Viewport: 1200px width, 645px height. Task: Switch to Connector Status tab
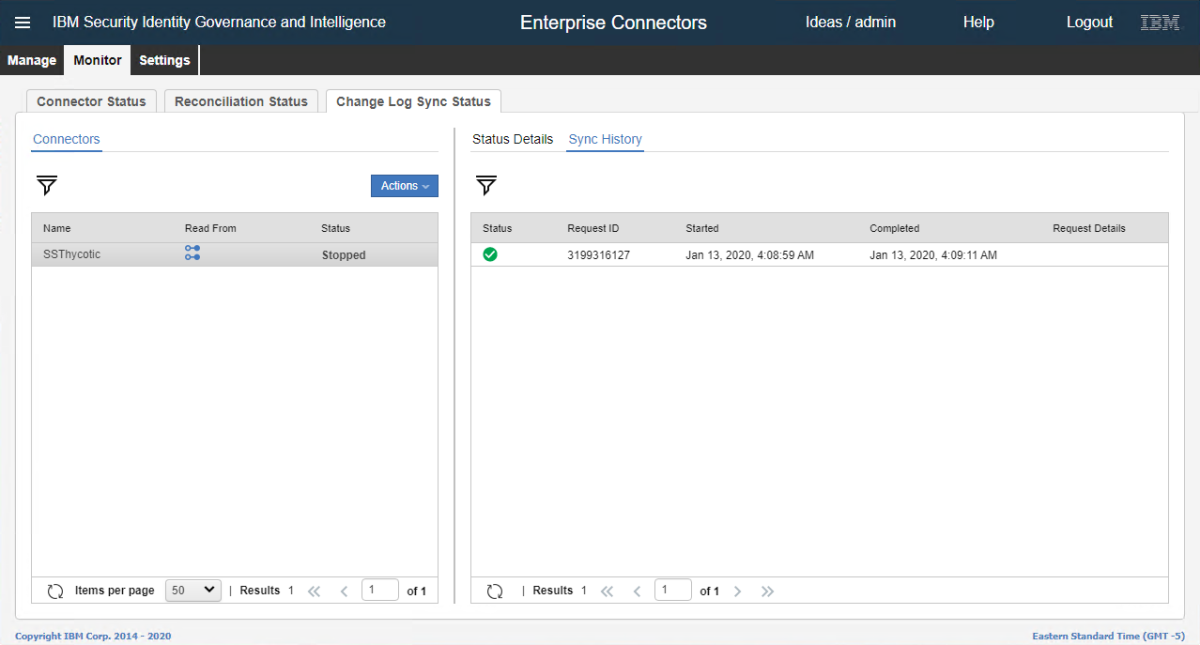pos(91,101)
